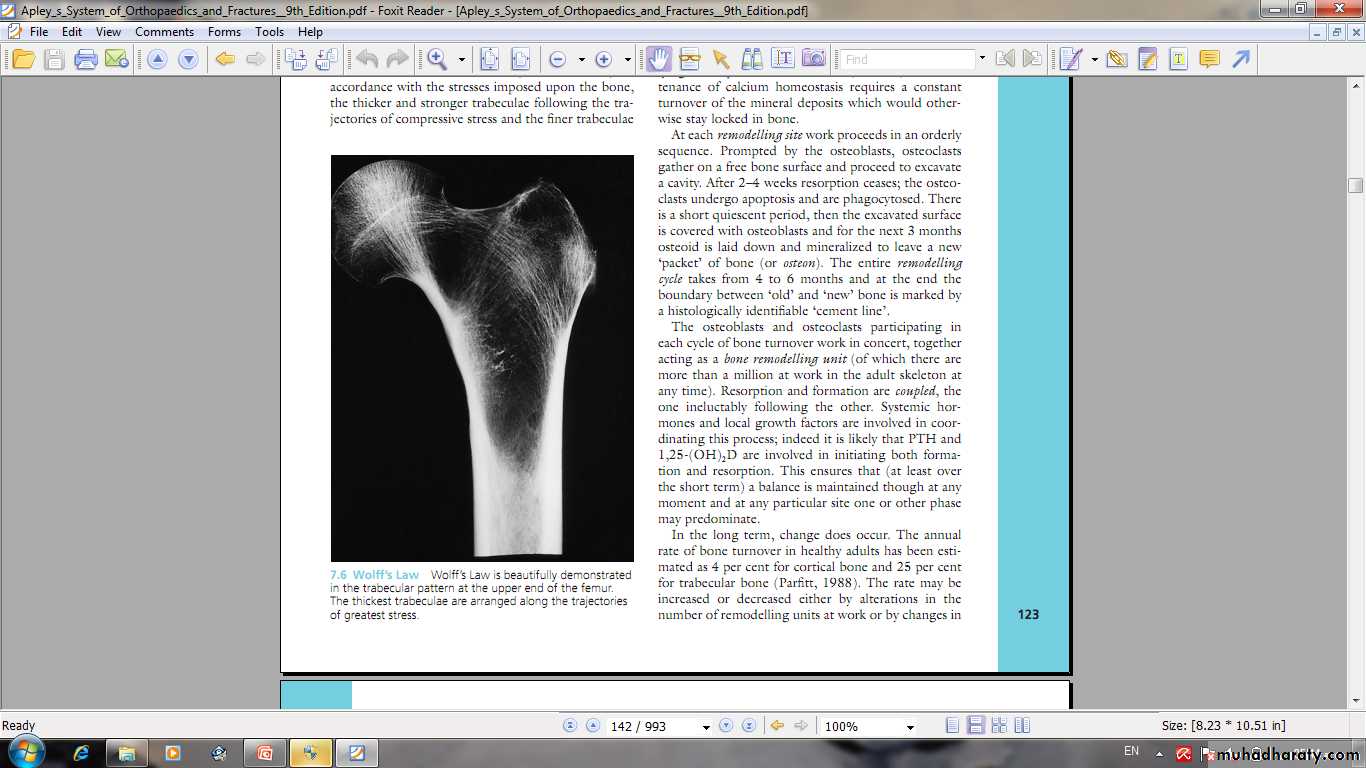1366x768 pixels.
Task: Go to last page button in status bar
Action: point(748,726)
